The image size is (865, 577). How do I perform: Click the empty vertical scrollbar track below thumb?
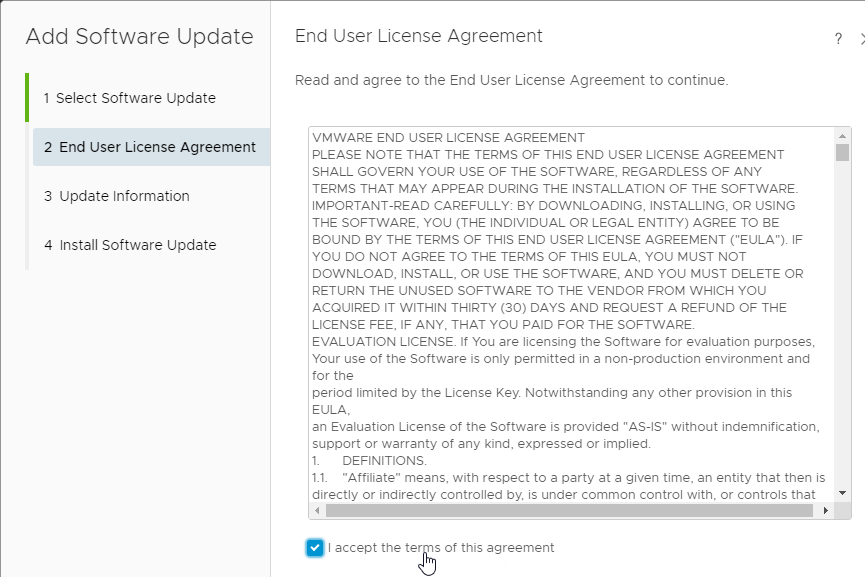click(x=842, y=324)
